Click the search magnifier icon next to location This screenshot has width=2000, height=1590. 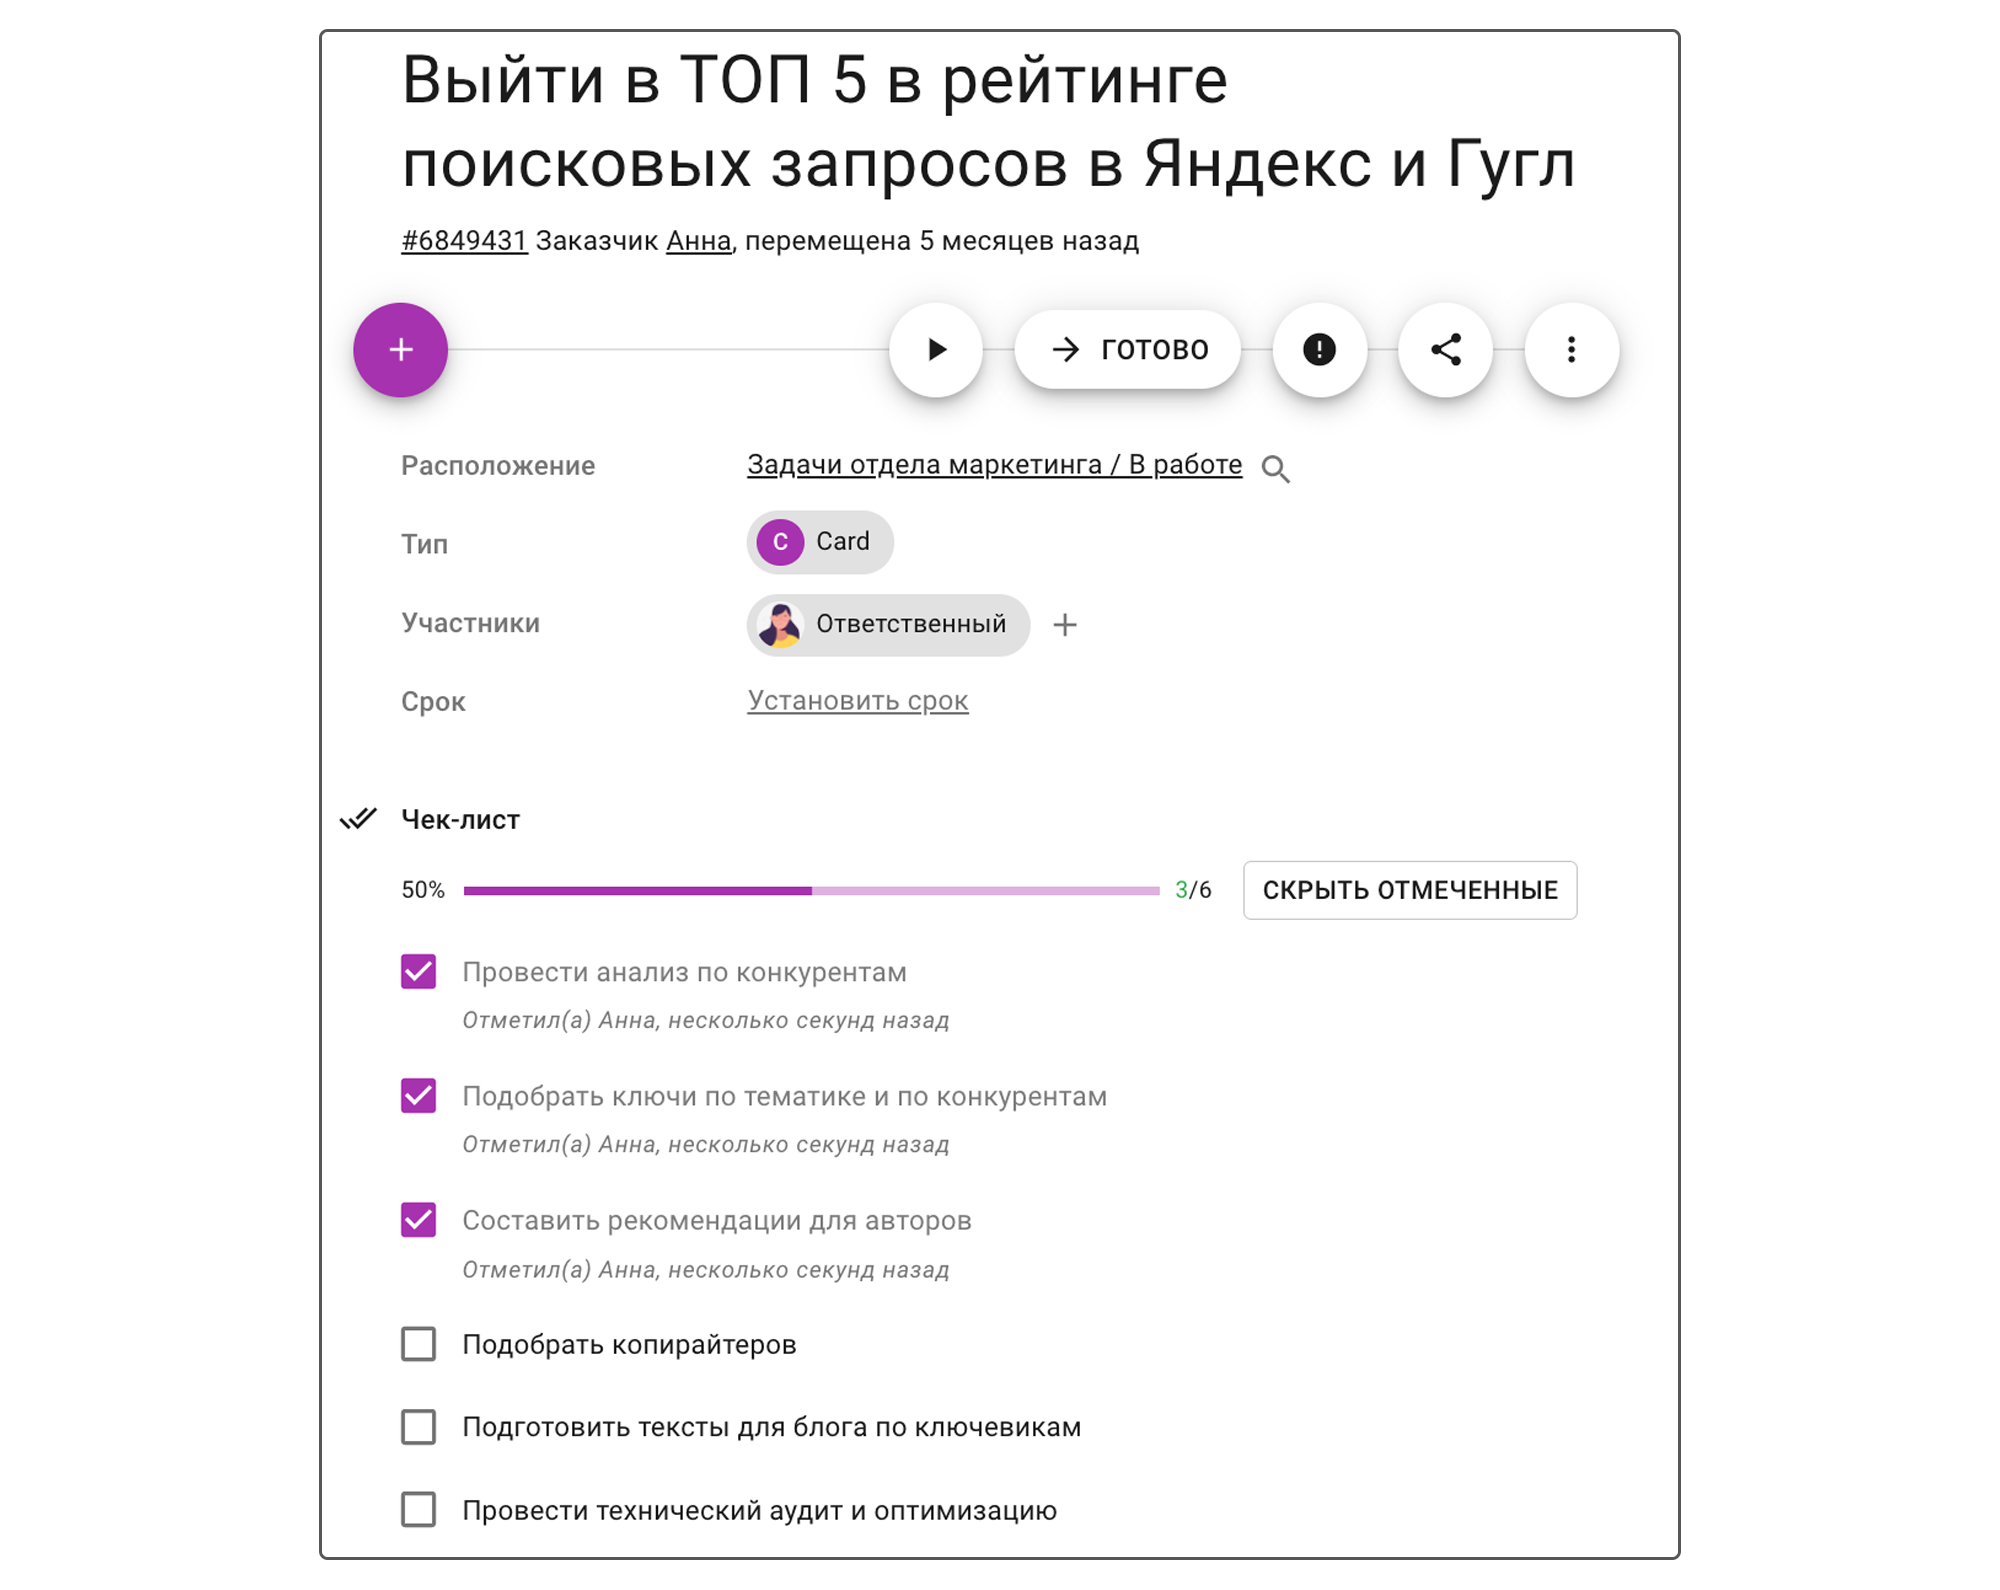(1281, 469)
